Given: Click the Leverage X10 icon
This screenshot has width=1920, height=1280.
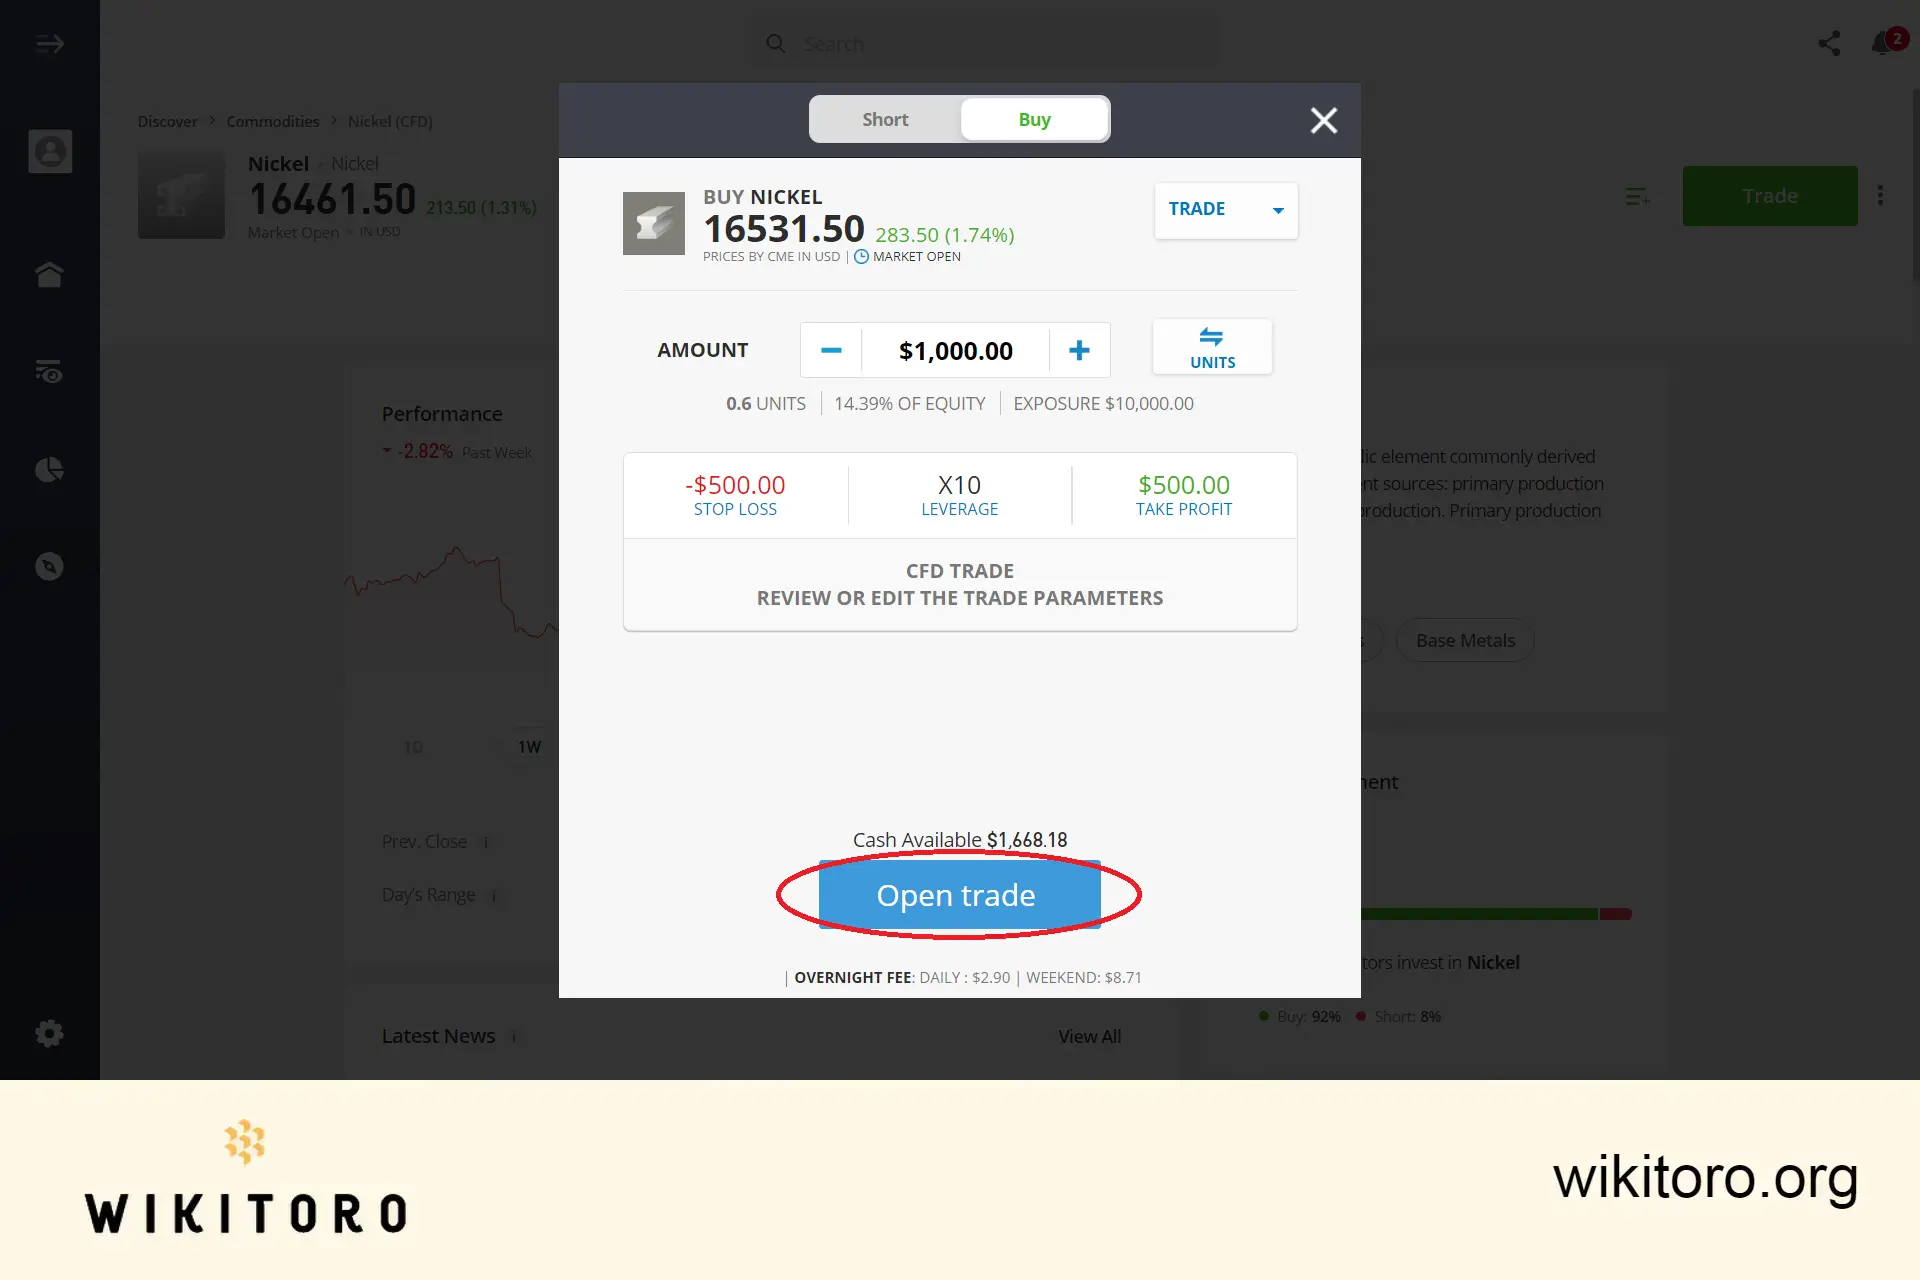Looking at the screenshot, I should point(959,493).
